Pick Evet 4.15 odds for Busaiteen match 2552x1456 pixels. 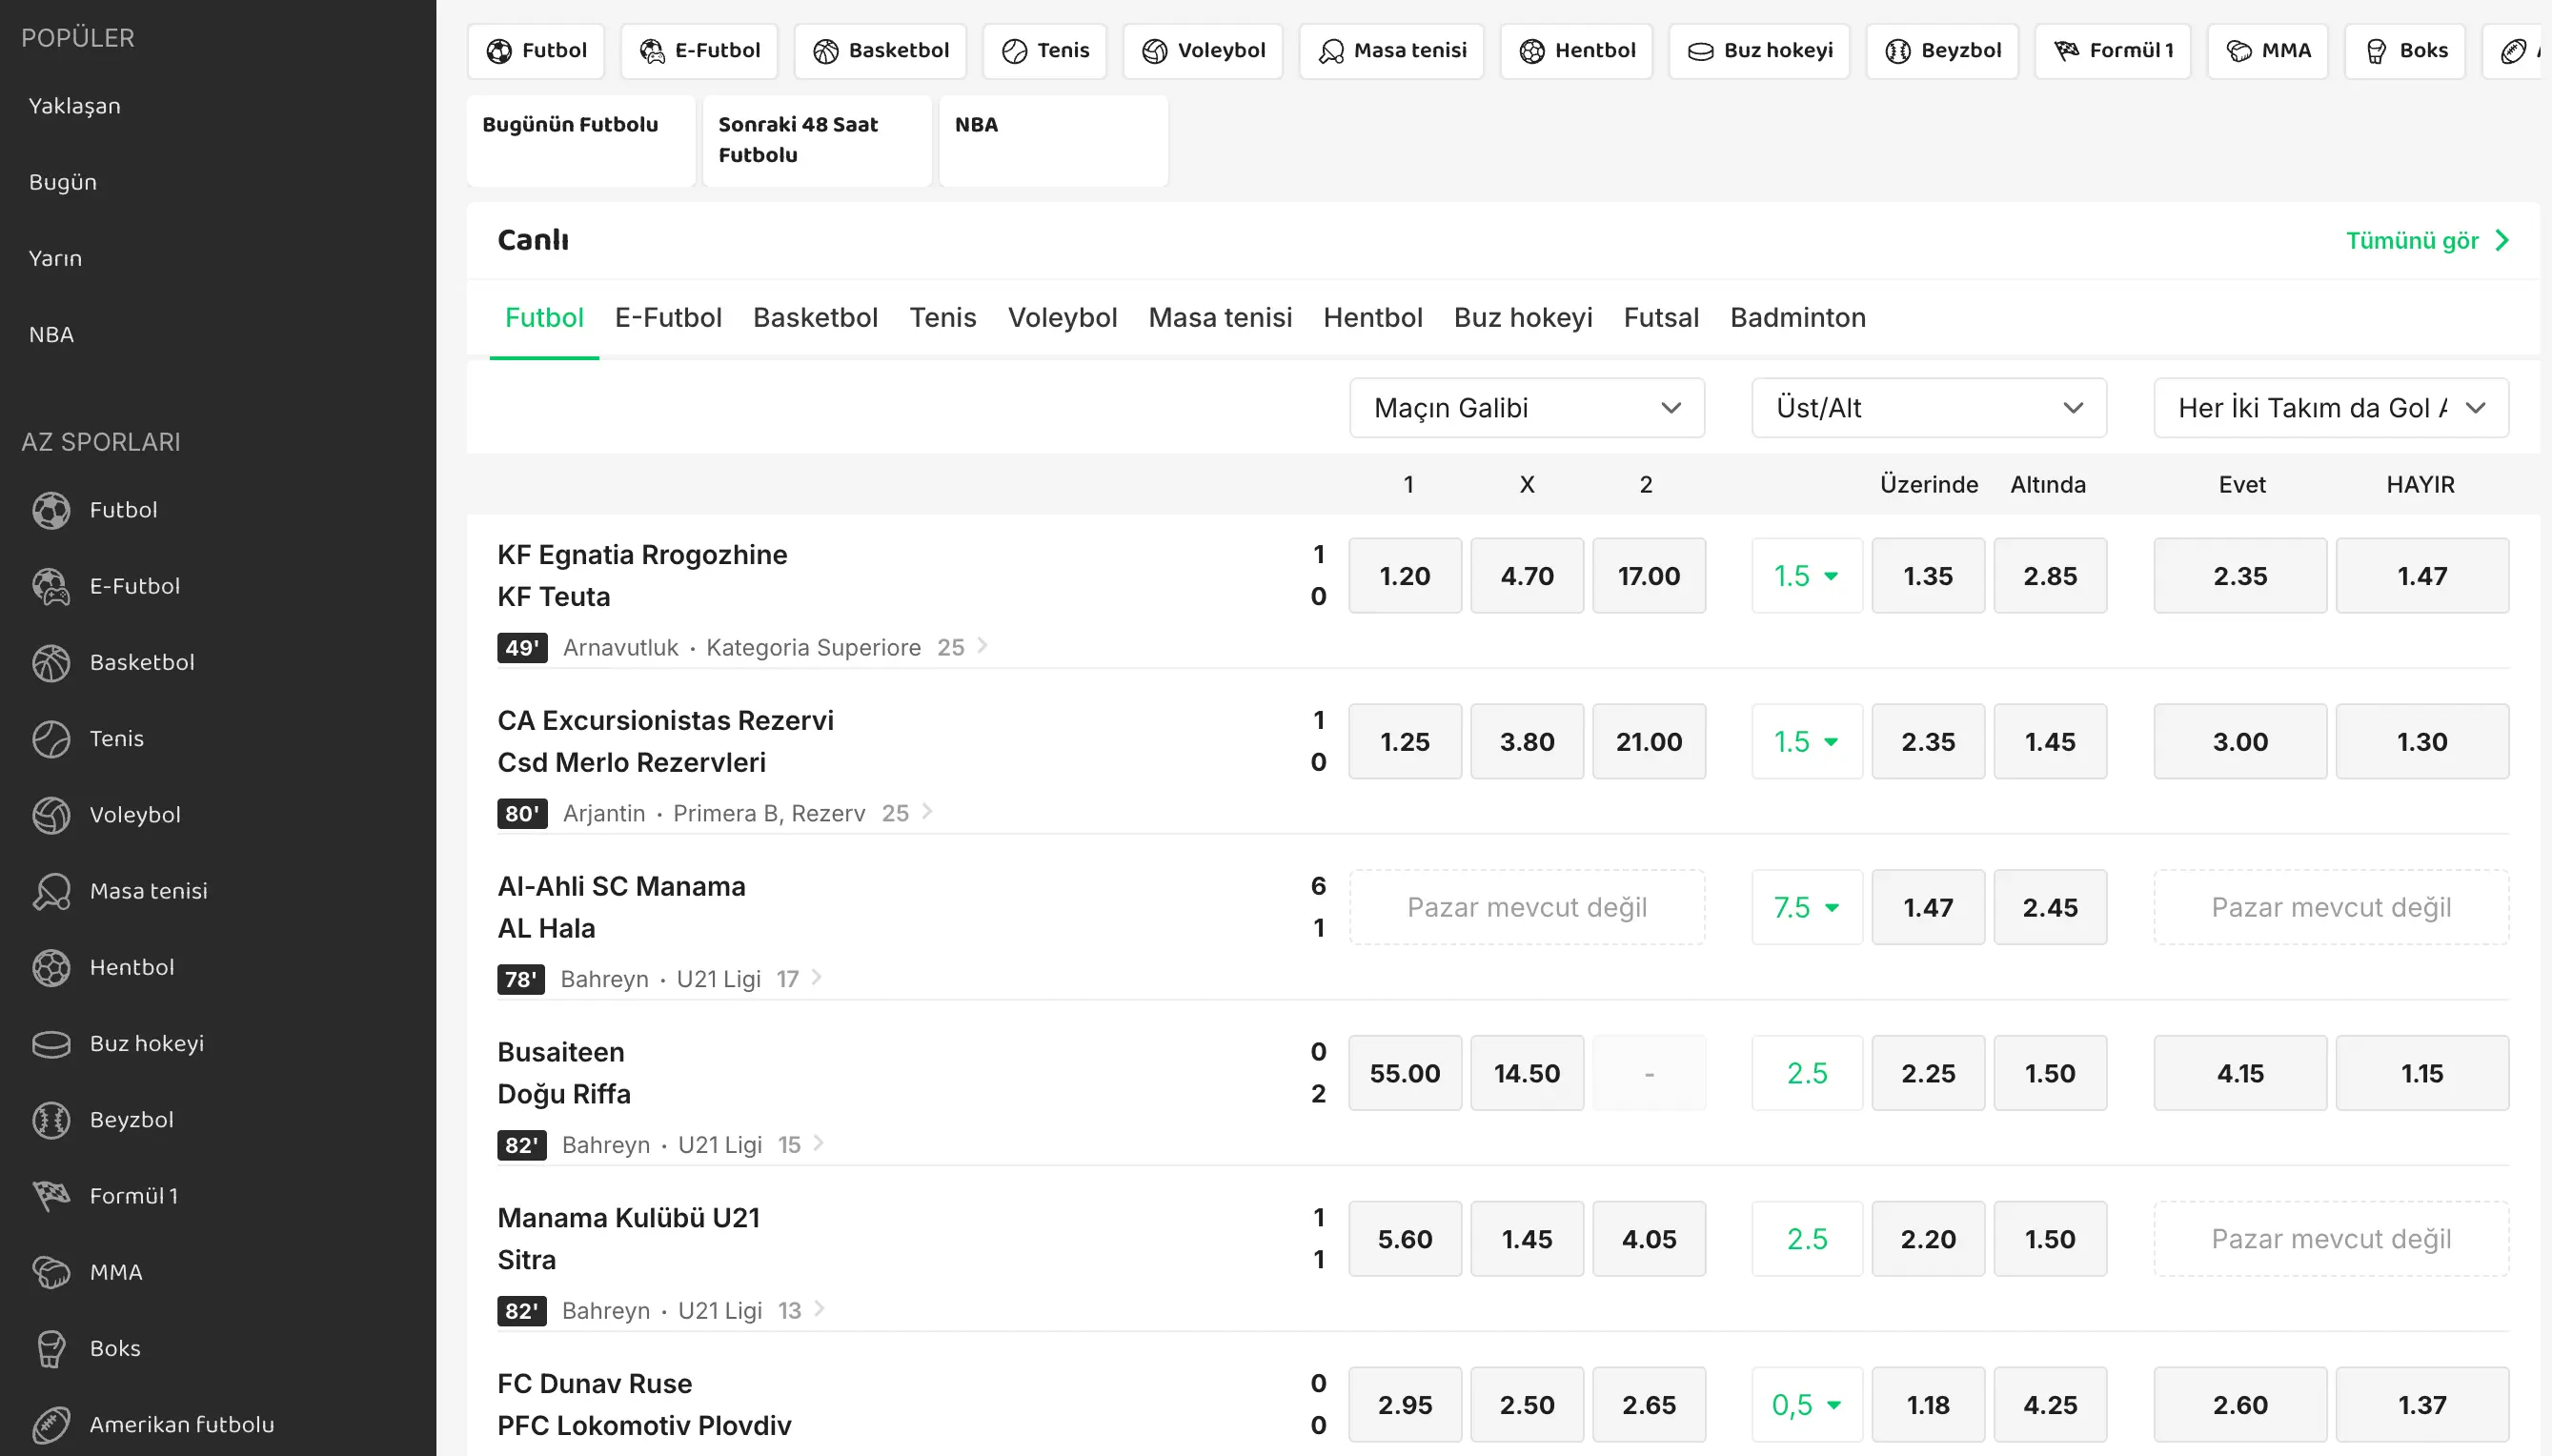point(2239,1073)
